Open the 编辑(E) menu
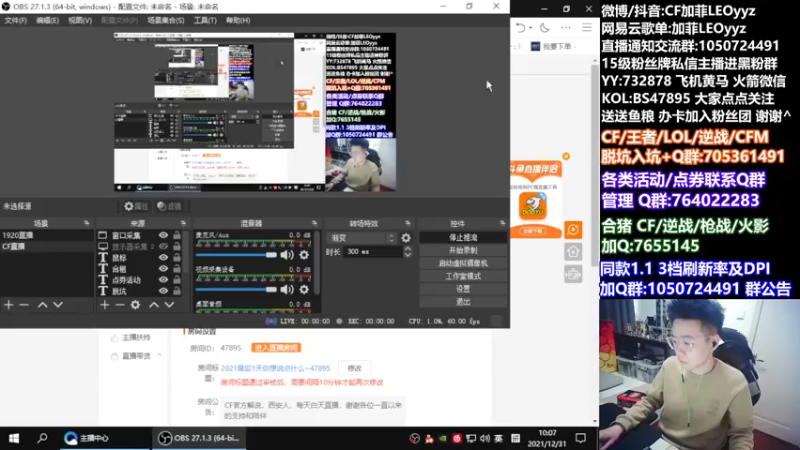 [x=47, y=20]
